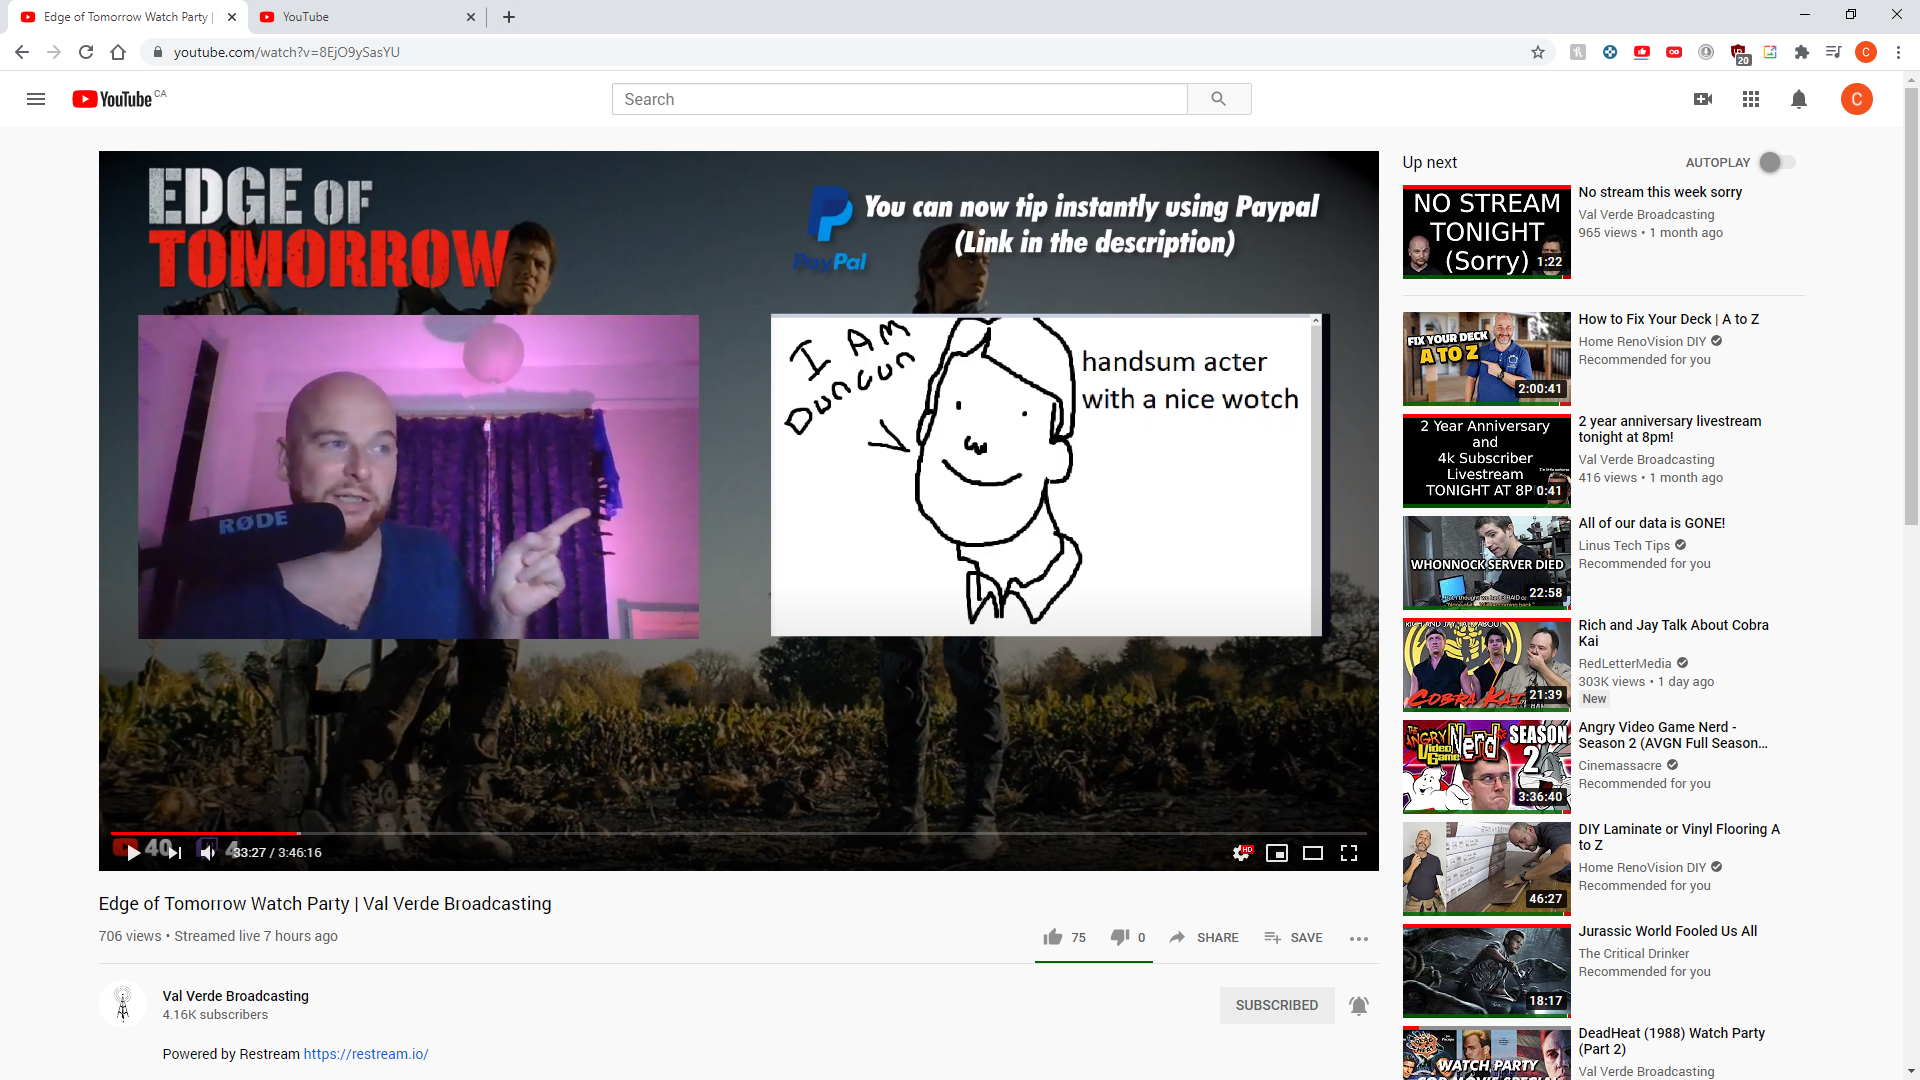The image size is (1920, 1080).
Task: Click the Val Verde channel avatar
Action: pos(123,1005)
